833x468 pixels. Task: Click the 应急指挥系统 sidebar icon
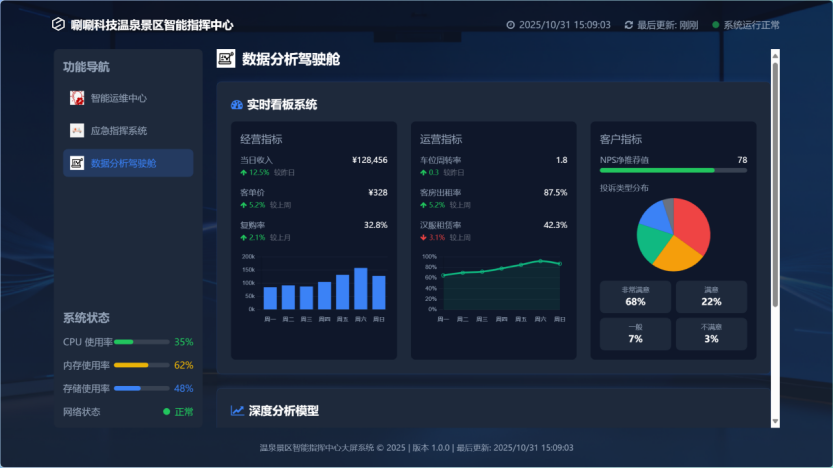tap(77, 130)
